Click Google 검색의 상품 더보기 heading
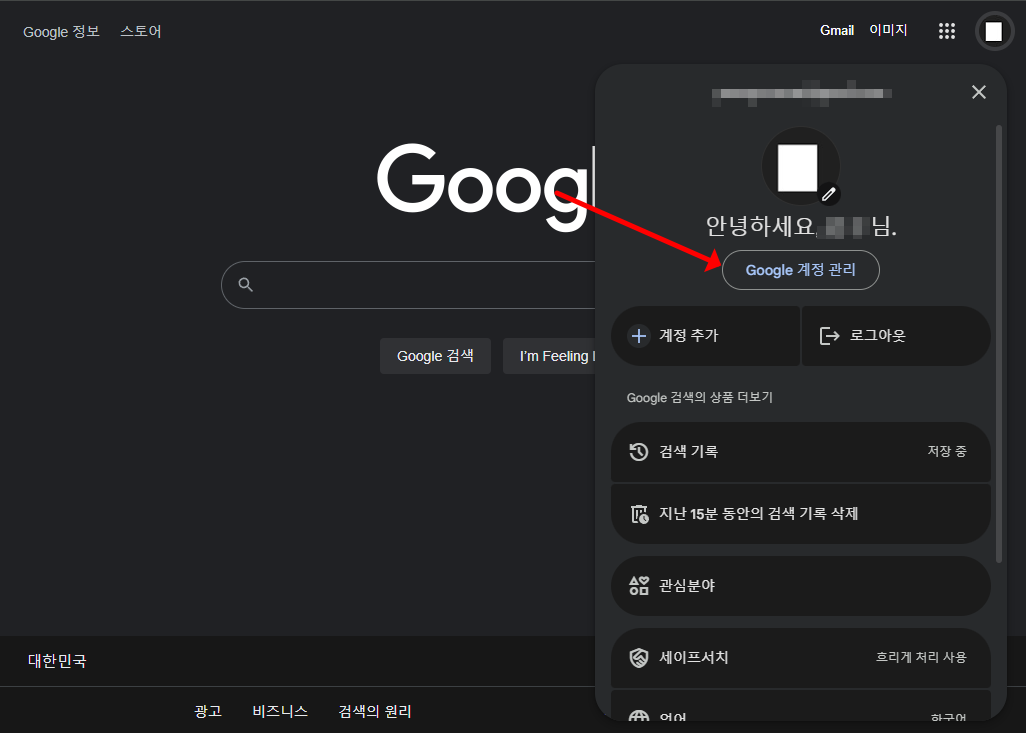The height and width of the screenshot is (733, 1026). pos(699,397)
